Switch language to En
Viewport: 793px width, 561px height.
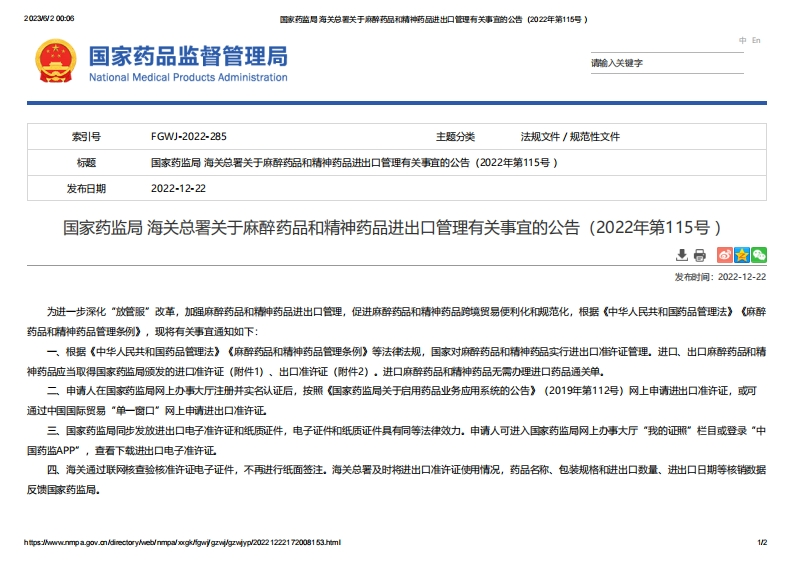point(756,40)
